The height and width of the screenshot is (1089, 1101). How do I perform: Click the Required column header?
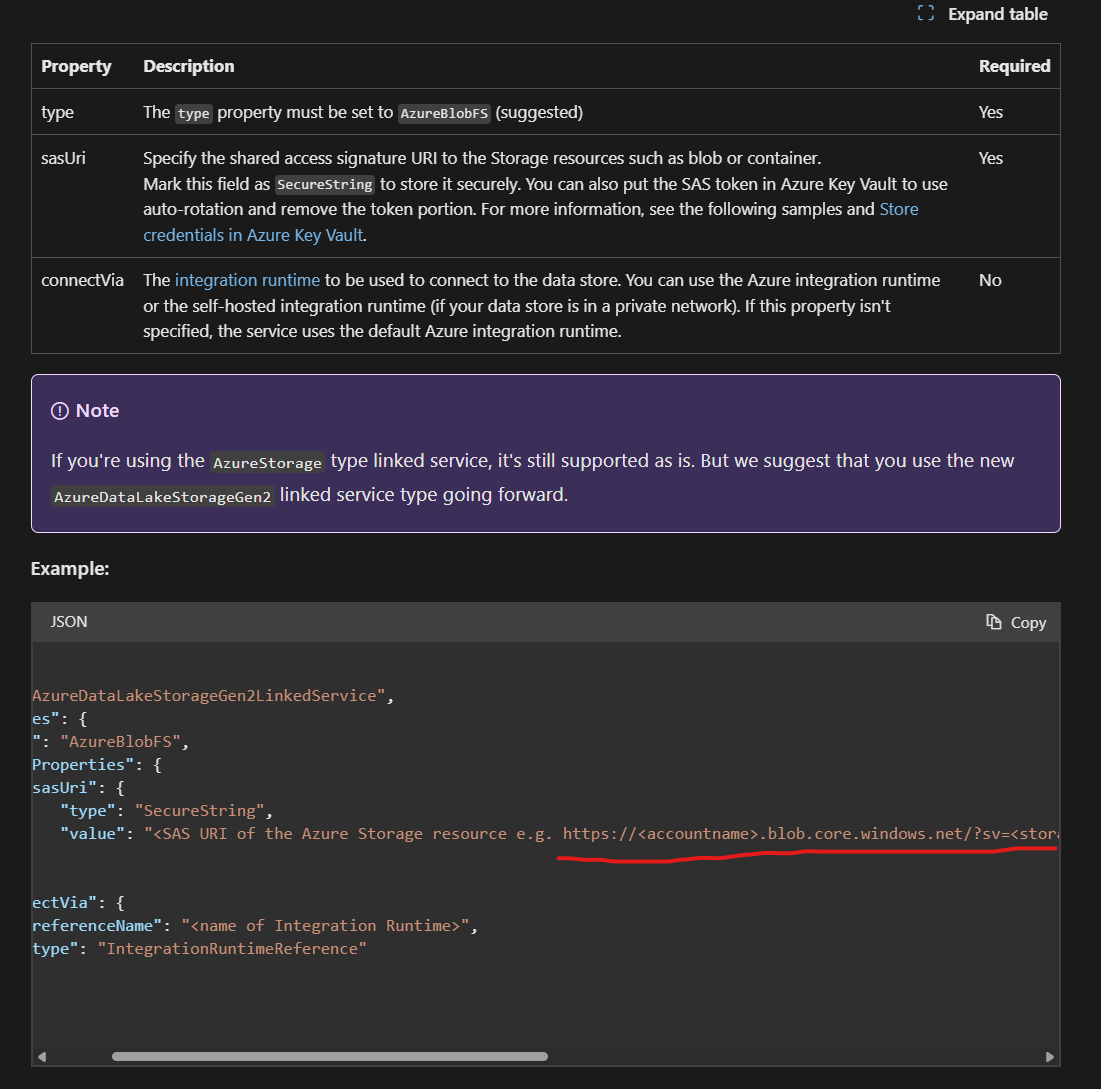point(1014,66)
